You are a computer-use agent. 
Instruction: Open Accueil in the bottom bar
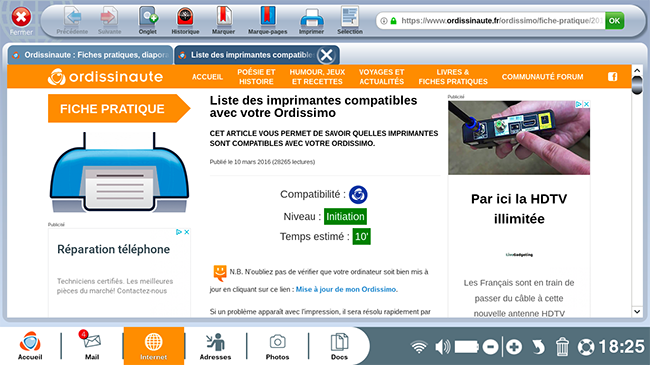pos(30,346)
